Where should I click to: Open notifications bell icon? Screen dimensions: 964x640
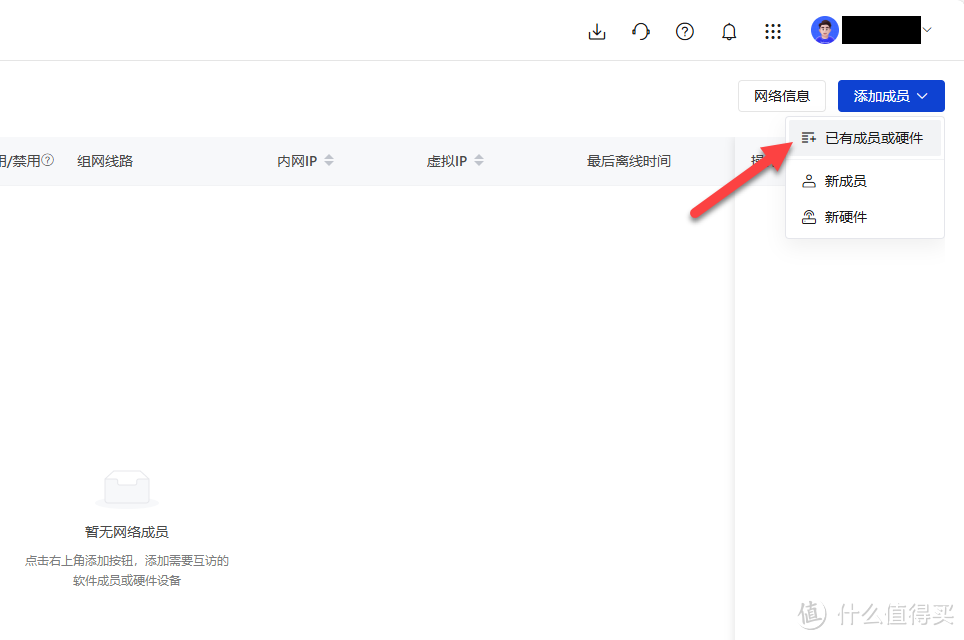pos(729,32)
